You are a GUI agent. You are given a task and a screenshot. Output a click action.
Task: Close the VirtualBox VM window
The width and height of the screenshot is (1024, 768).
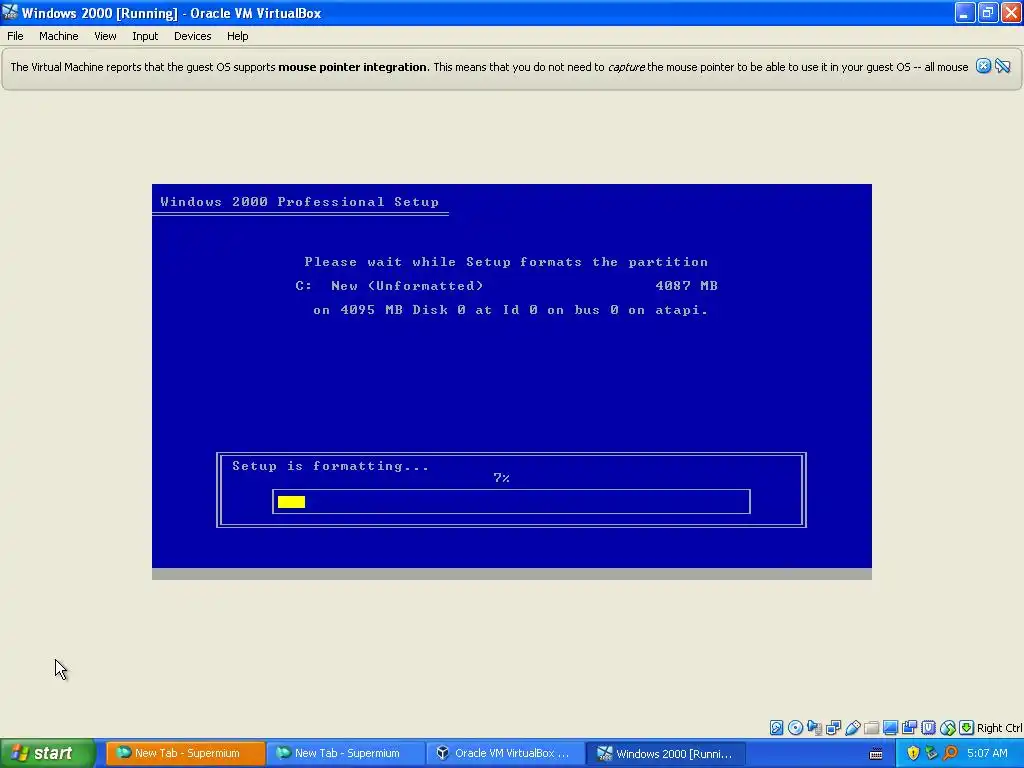(1011, 12)
